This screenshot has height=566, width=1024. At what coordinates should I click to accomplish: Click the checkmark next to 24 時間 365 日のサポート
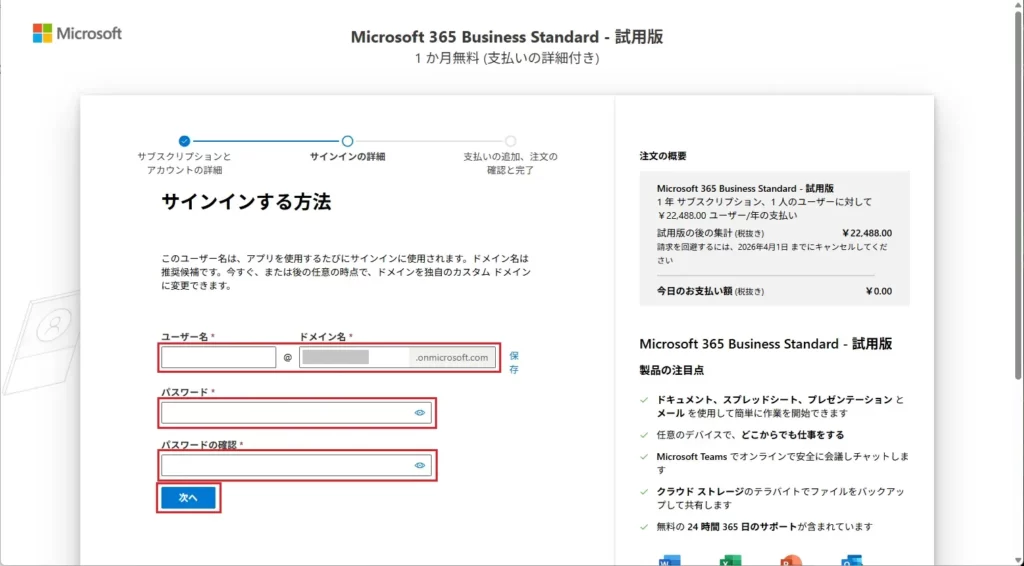coord(645,527)
